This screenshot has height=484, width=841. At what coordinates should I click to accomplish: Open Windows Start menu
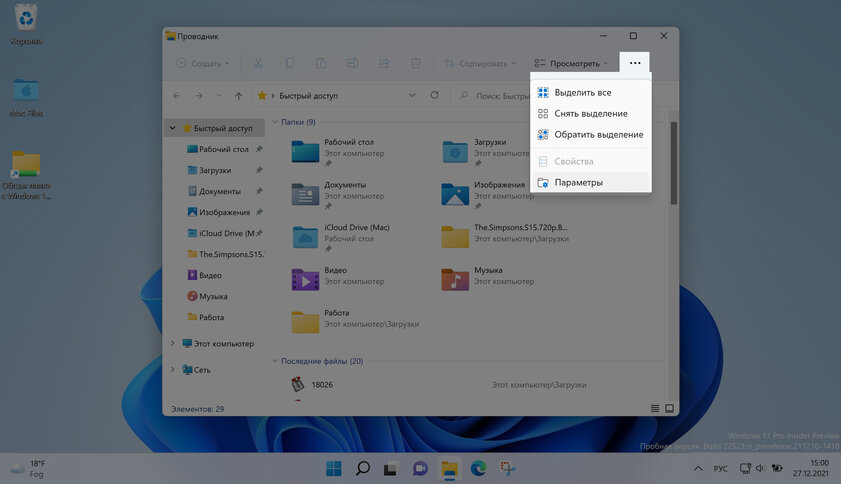click(334, 468)
